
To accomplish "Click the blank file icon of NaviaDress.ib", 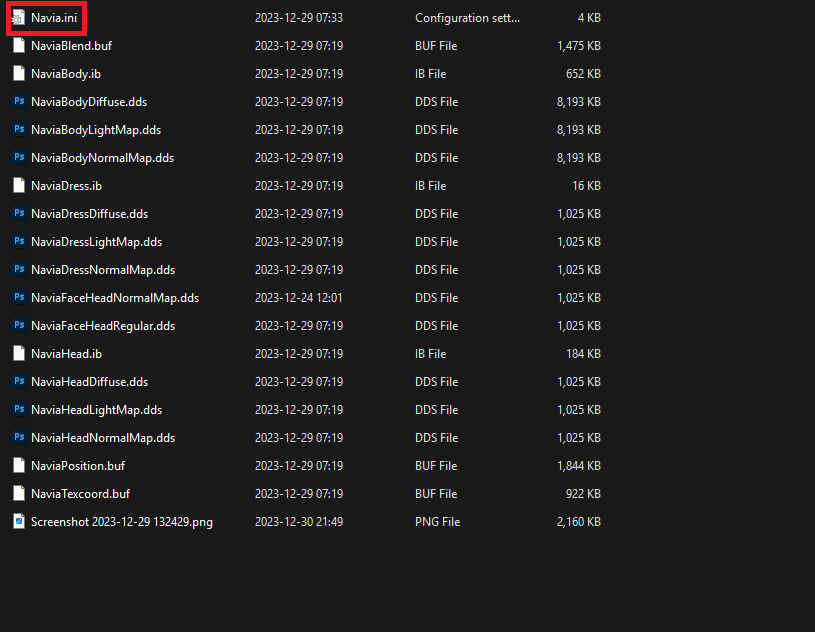I will pyautogui.click(x=19, y=186).
